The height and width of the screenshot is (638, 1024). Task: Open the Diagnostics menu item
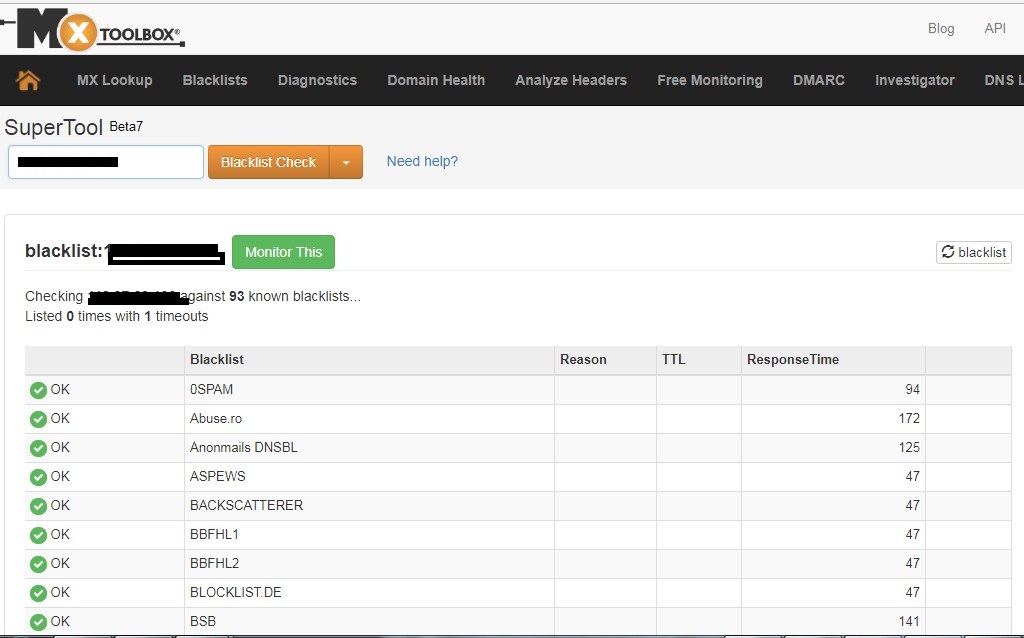(x=317, y=80)
